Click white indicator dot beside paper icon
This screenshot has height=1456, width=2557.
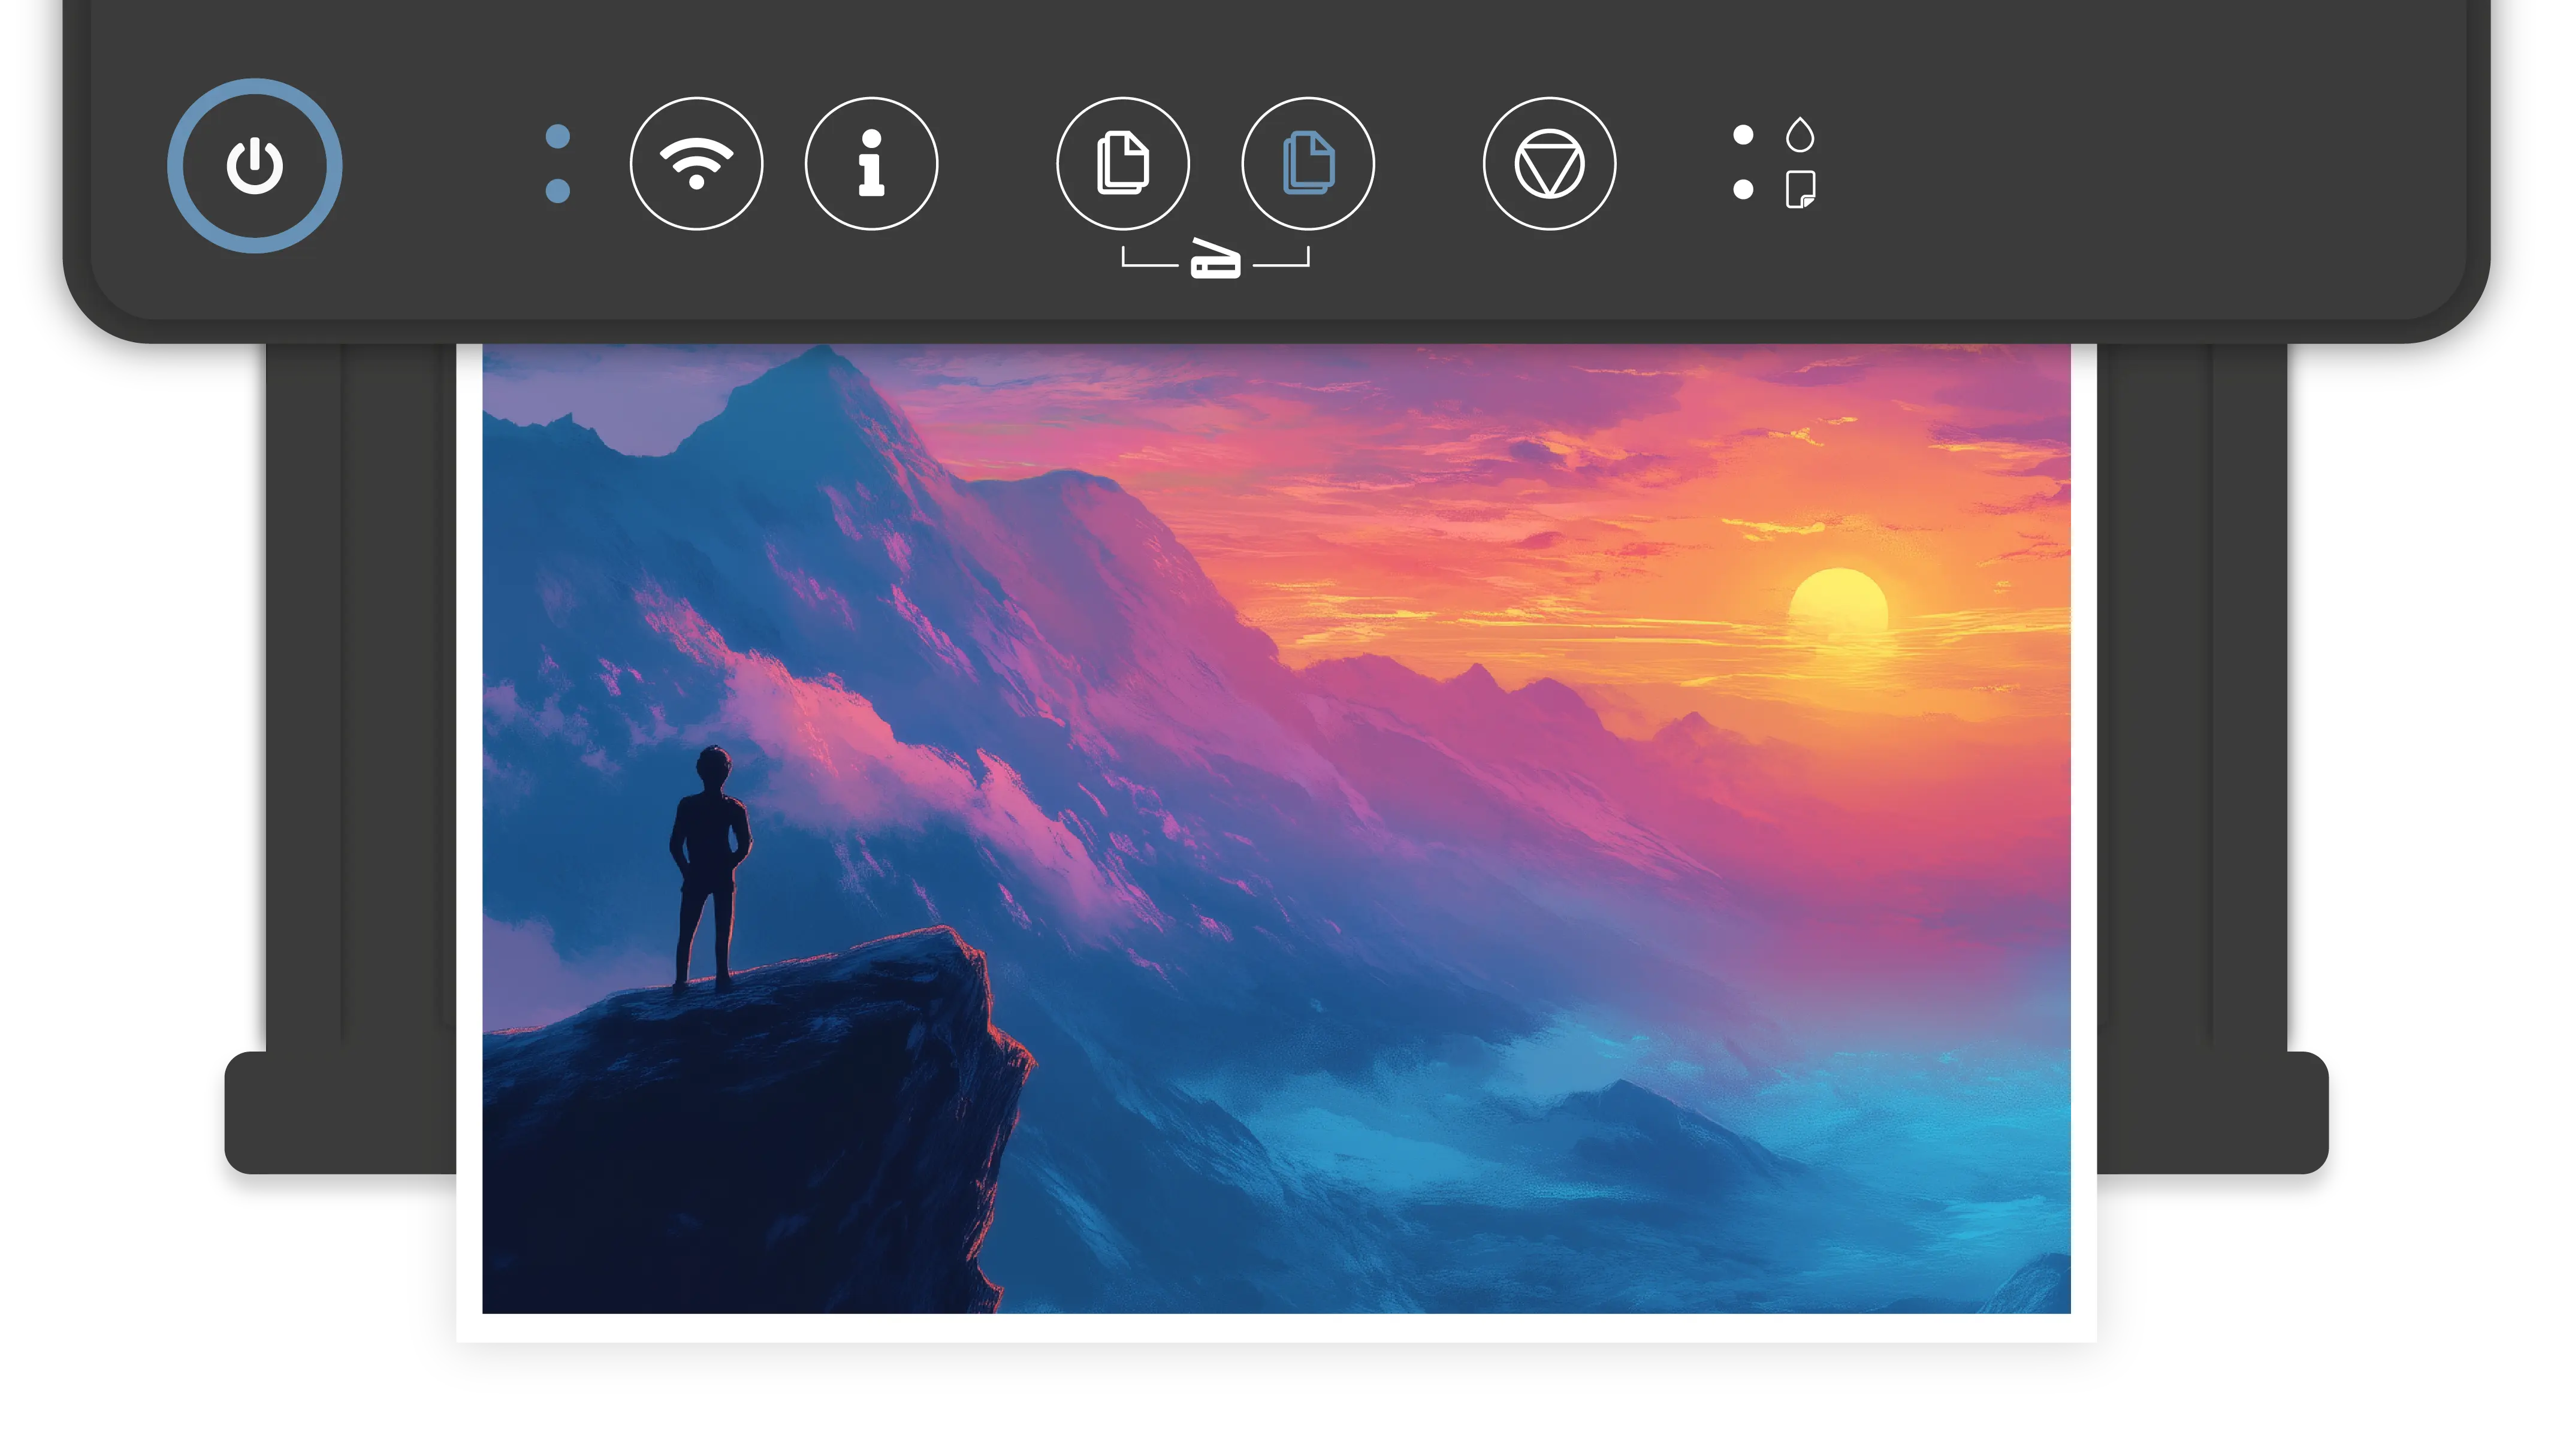click(x=1743, y=189)
